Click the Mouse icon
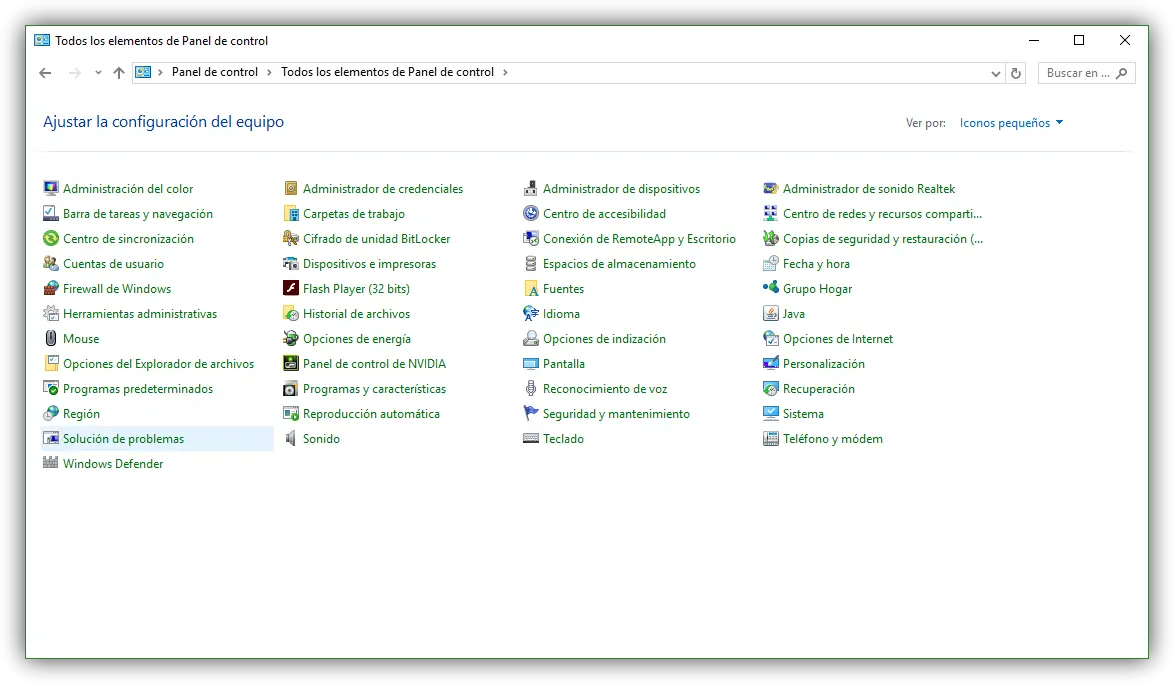The width and height of the screenshot is (1174, 684). (x=51, y=338)
